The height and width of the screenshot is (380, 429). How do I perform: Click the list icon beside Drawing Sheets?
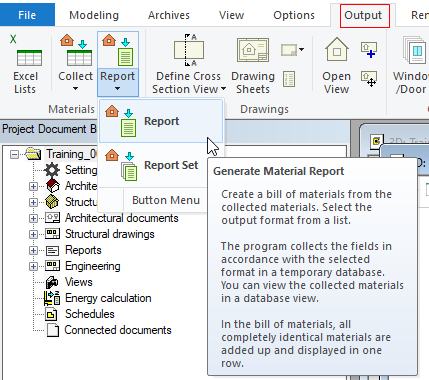(289, 79)
